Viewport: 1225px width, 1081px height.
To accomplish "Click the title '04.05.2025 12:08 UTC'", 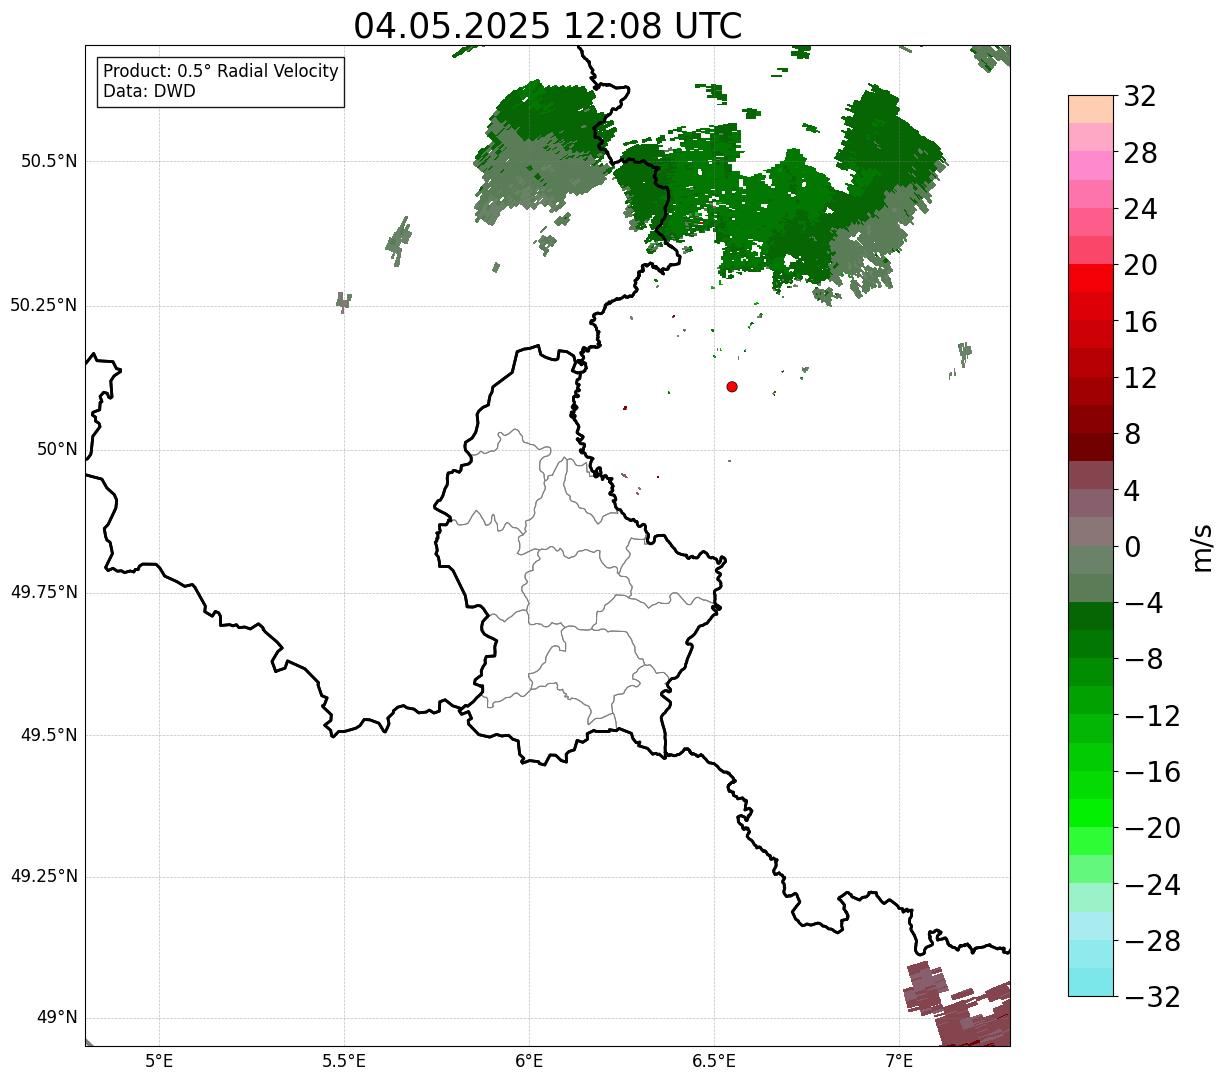I will click(x=548, y=26).
